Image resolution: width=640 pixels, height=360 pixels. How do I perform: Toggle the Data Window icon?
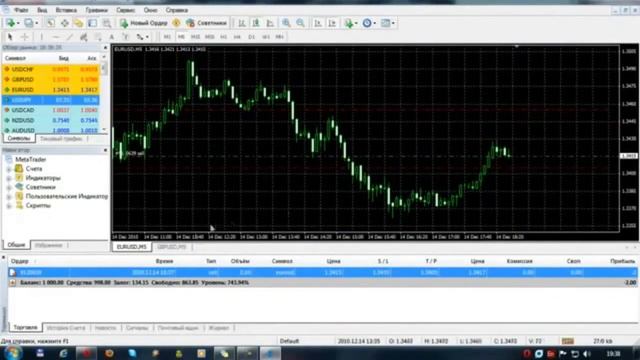[64, 23]
